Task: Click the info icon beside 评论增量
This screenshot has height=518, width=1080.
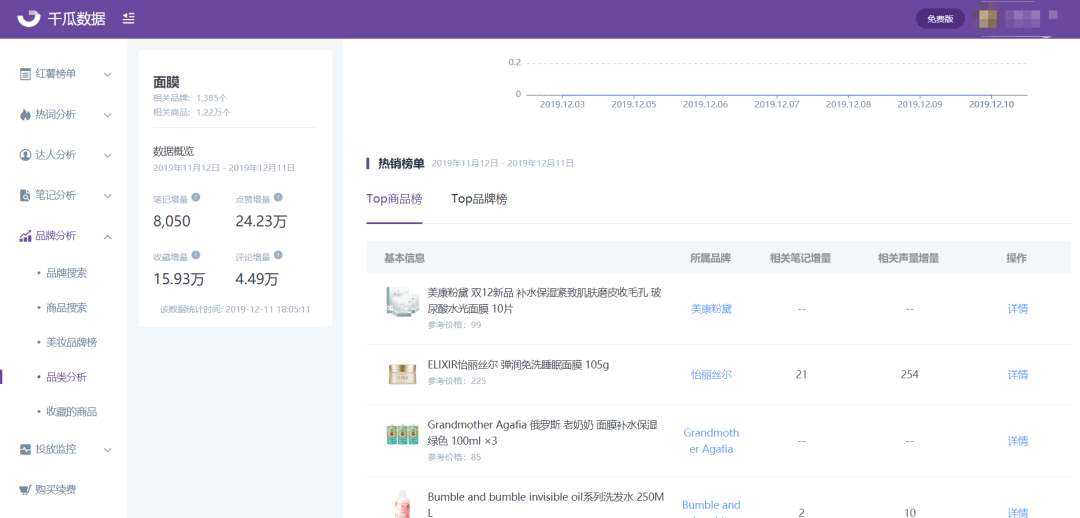Action: (x=278, y=255)
